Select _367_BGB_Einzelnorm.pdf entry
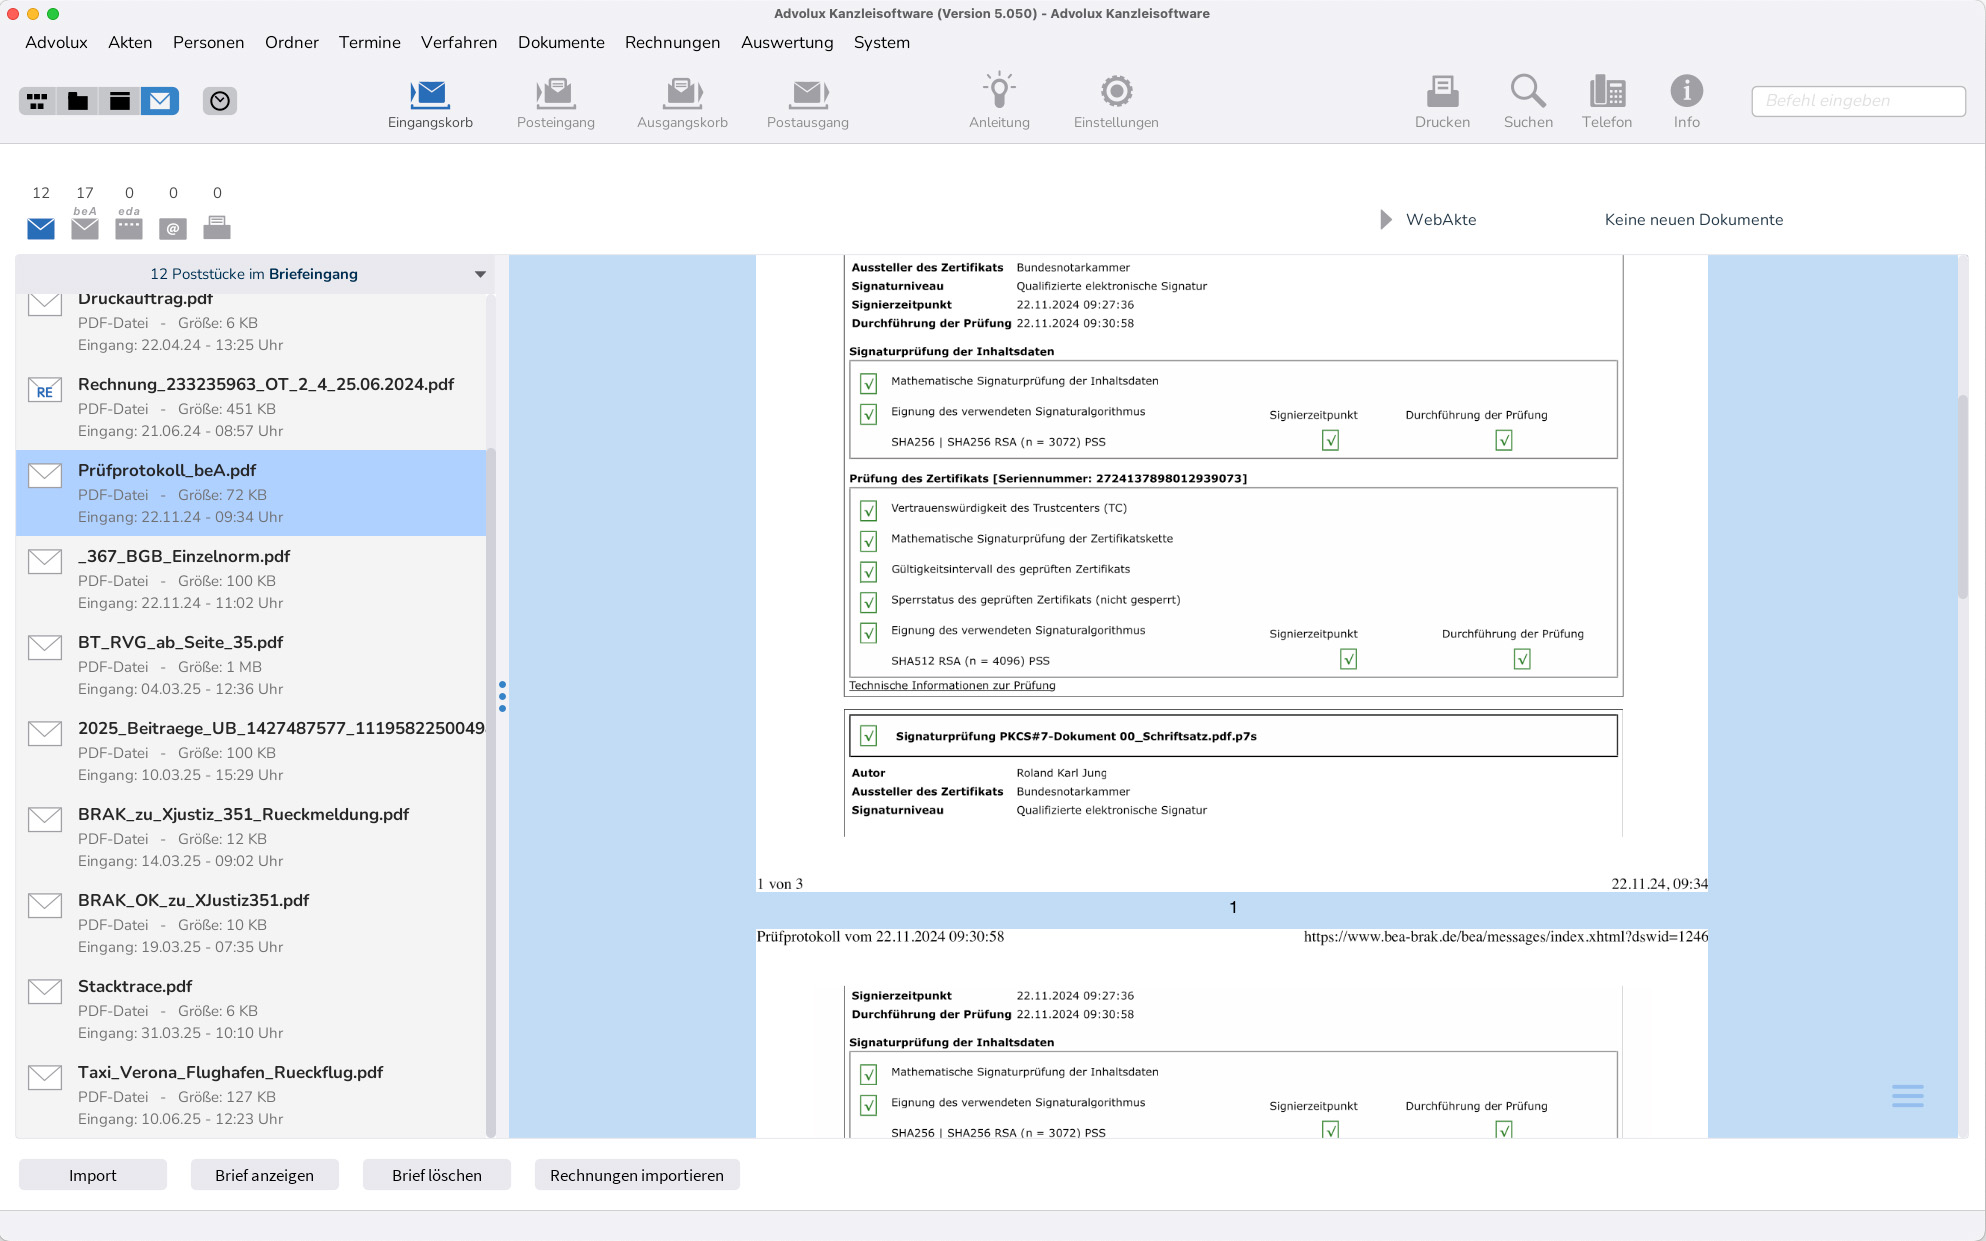1986x1241 pixels. 251,579
